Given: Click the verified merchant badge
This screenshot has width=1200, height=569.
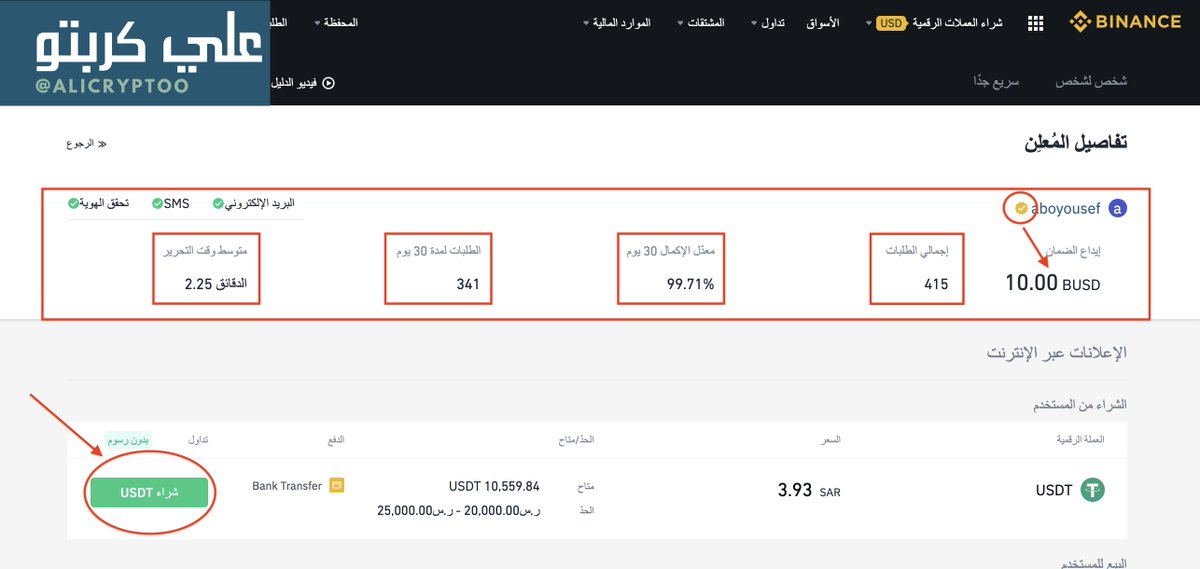Looking at the screenshot, I should [1021, 209].
